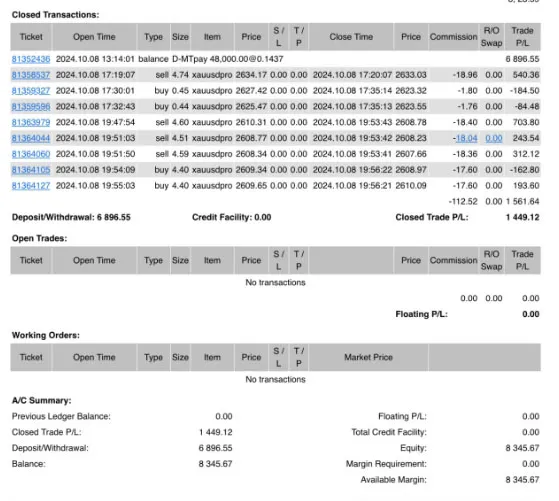Click the linked commission value -18.04
Viewport: 559px width, 501px height.
click(x=465, y=138)
